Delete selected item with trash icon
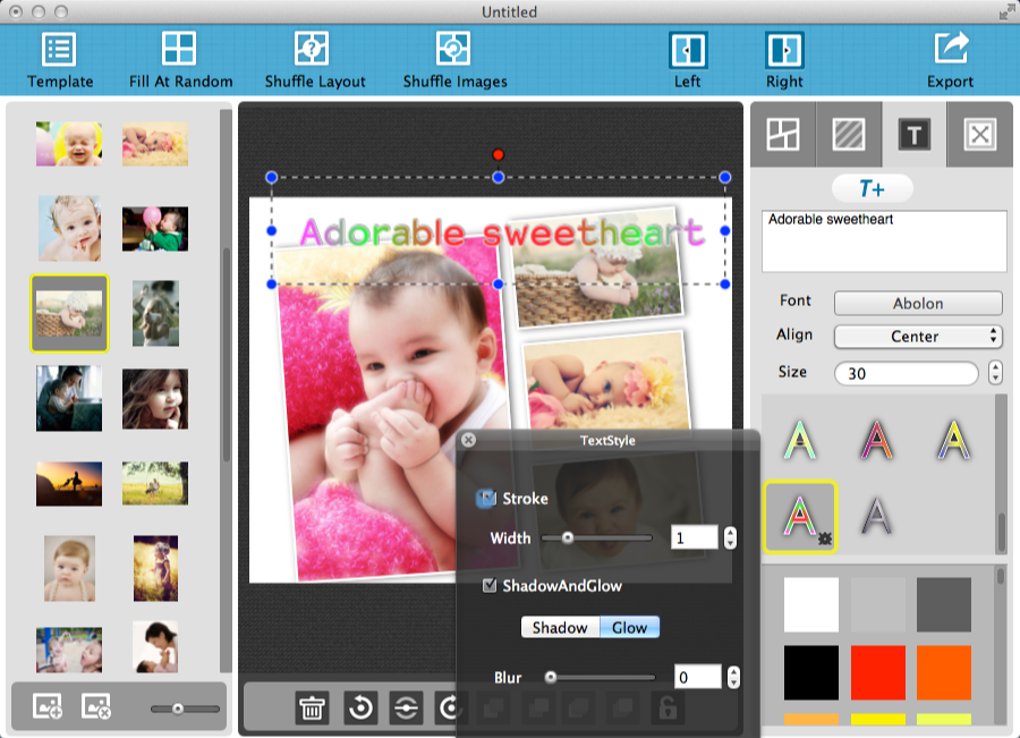The image size is (1020, 738). click(312, 708)
